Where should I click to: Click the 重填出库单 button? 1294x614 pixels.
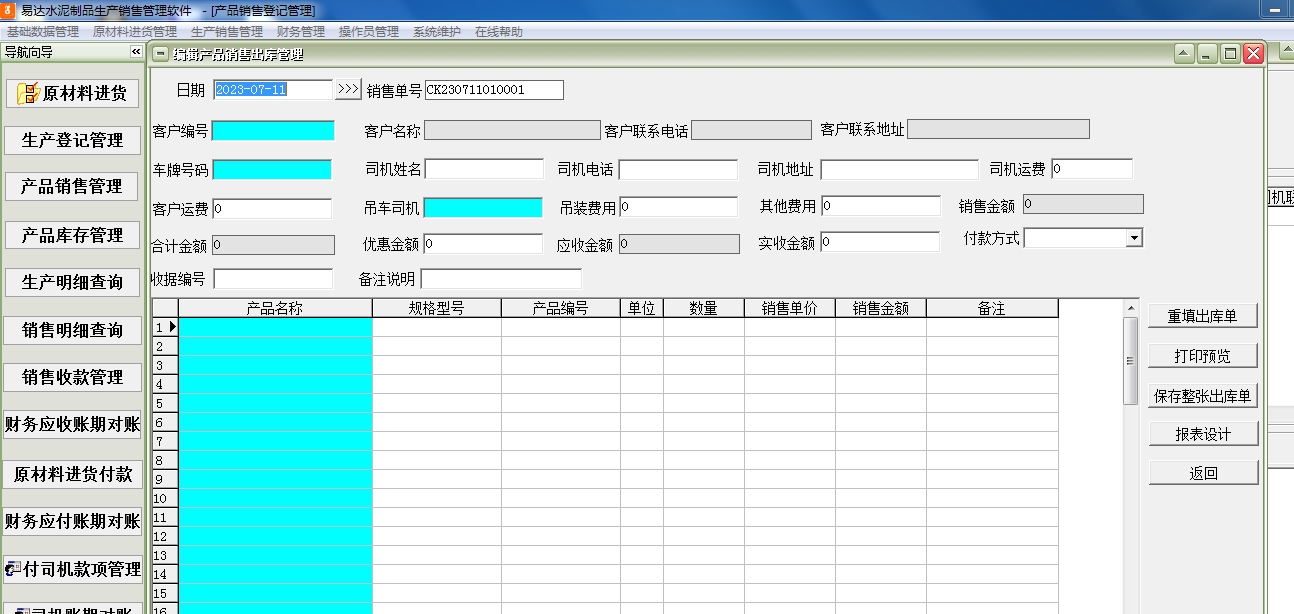tap(1203, 316)
